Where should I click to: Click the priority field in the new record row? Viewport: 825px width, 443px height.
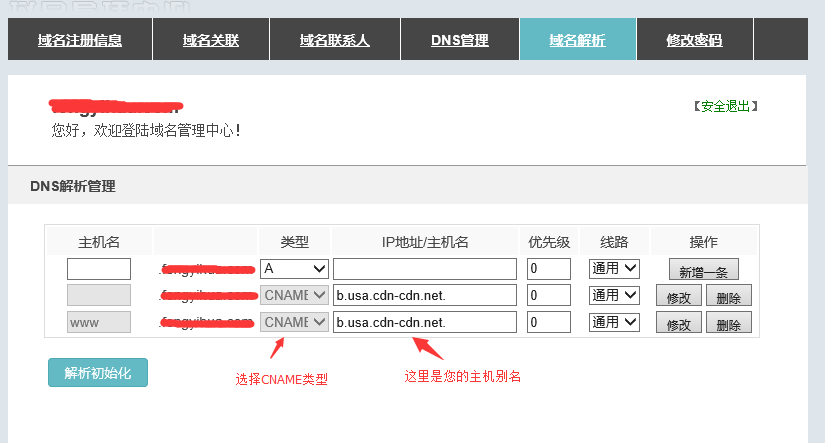coord(549,269)
